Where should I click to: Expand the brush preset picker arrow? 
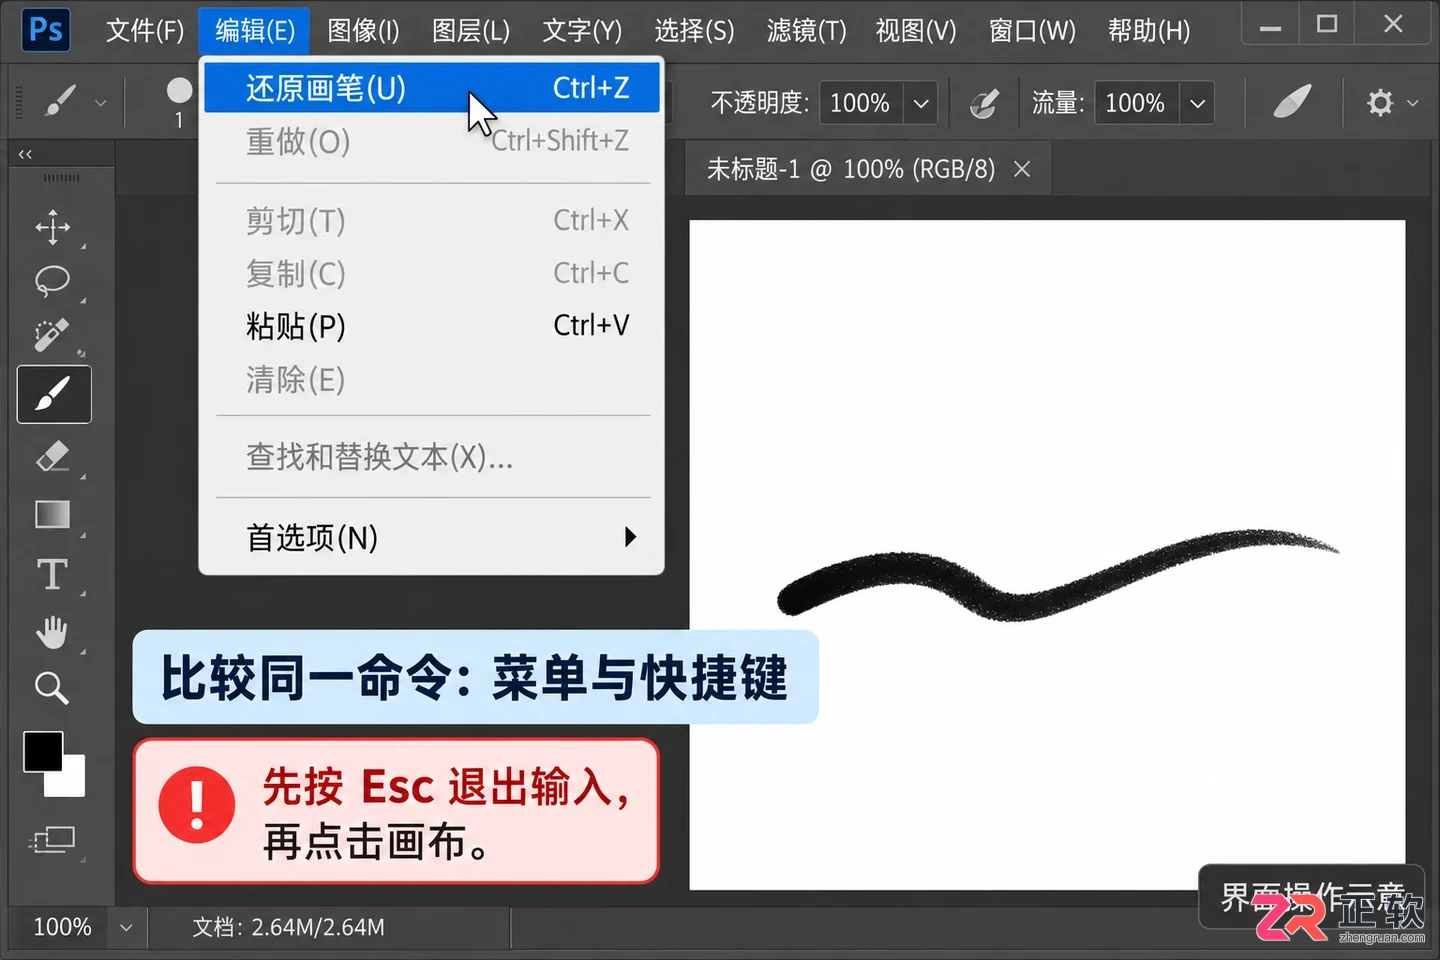click(x=100, y=102)
